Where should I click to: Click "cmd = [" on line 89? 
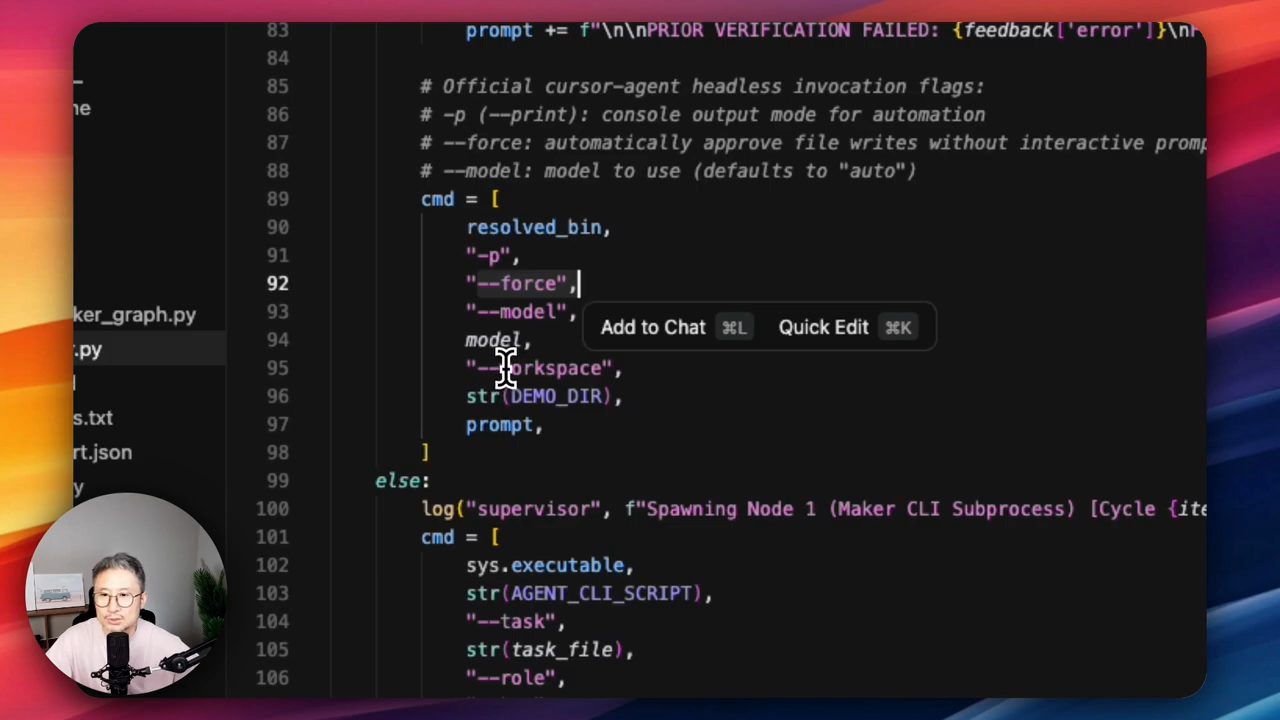point(459,199)
